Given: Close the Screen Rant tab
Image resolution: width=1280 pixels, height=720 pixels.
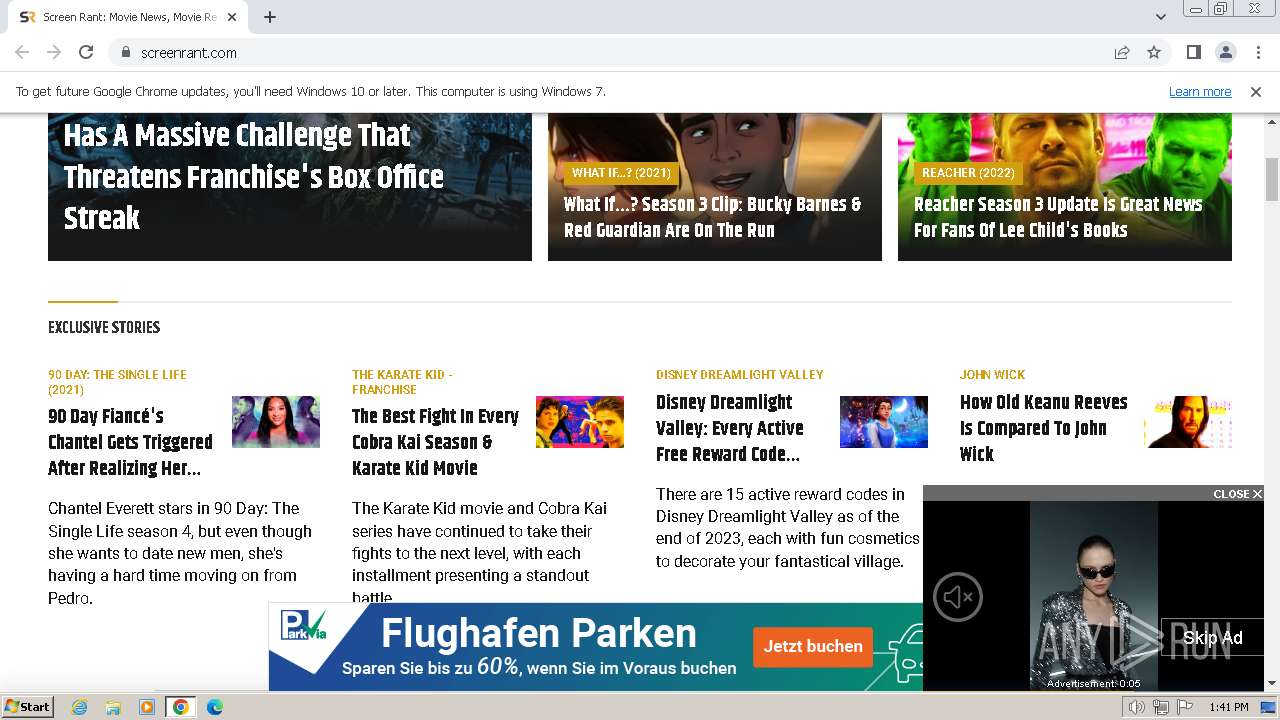Looking at the screenshot, I should click(232, 17).
